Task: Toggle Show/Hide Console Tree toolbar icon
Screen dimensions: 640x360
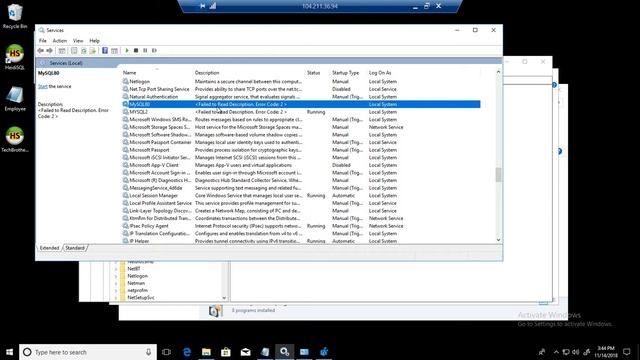Action: 62,51
